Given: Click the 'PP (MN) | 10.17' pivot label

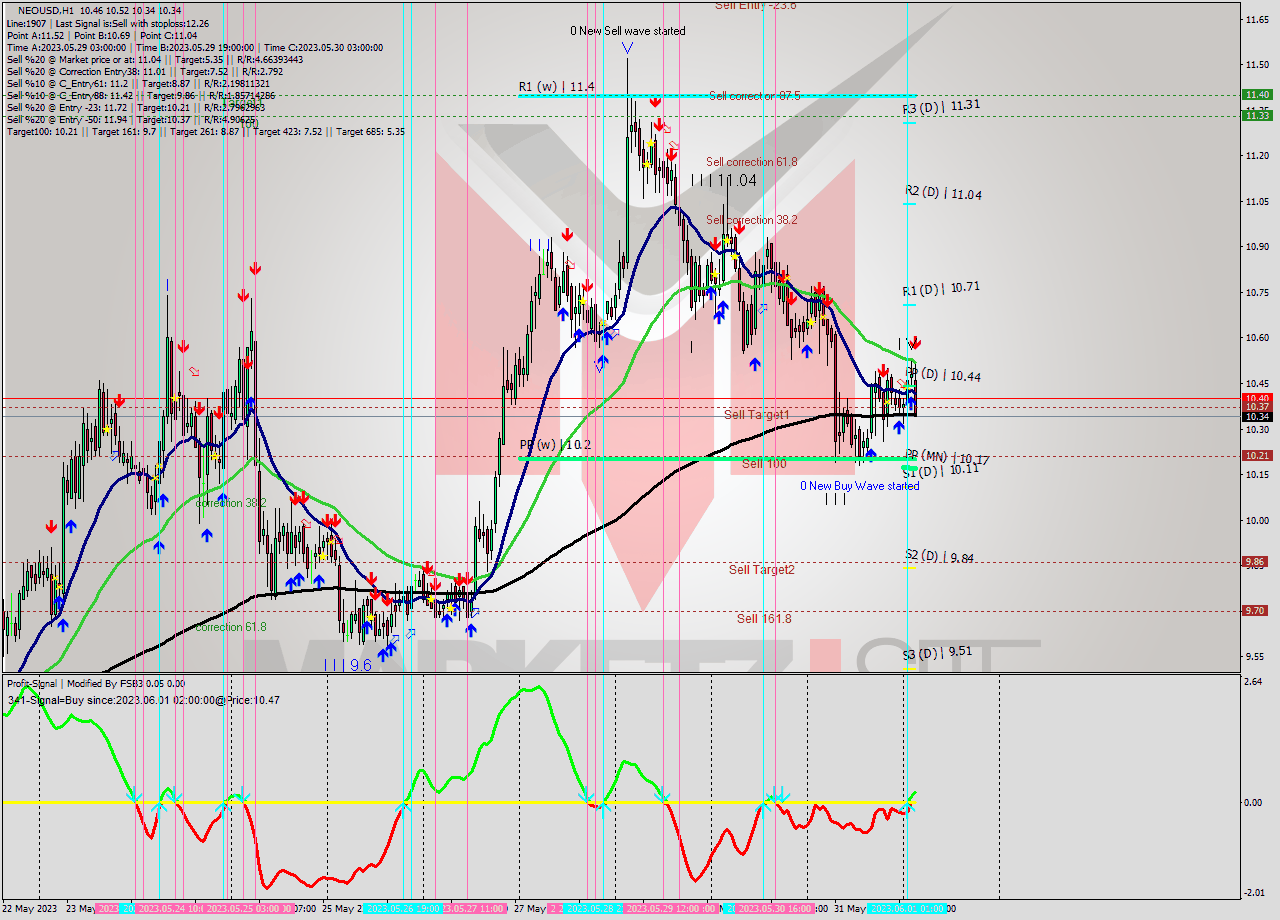Looking at the screenshot, I should pyautogui.click(x=946, y=457).
